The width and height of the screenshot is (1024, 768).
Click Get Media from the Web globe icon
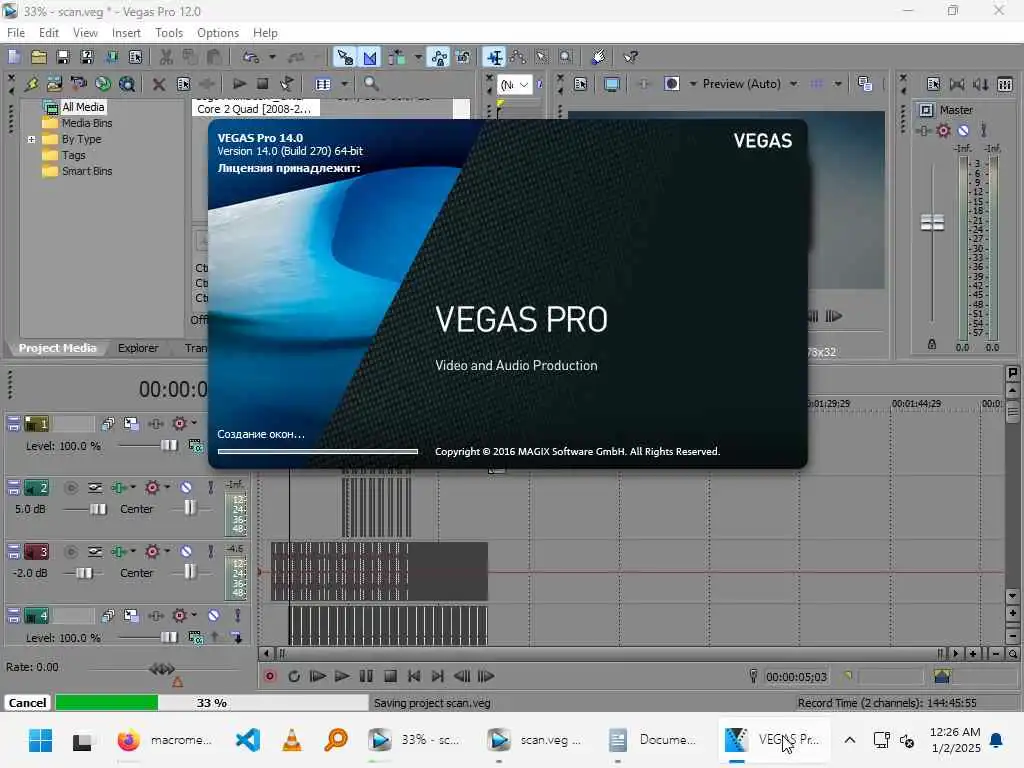[x=103, y=84]
